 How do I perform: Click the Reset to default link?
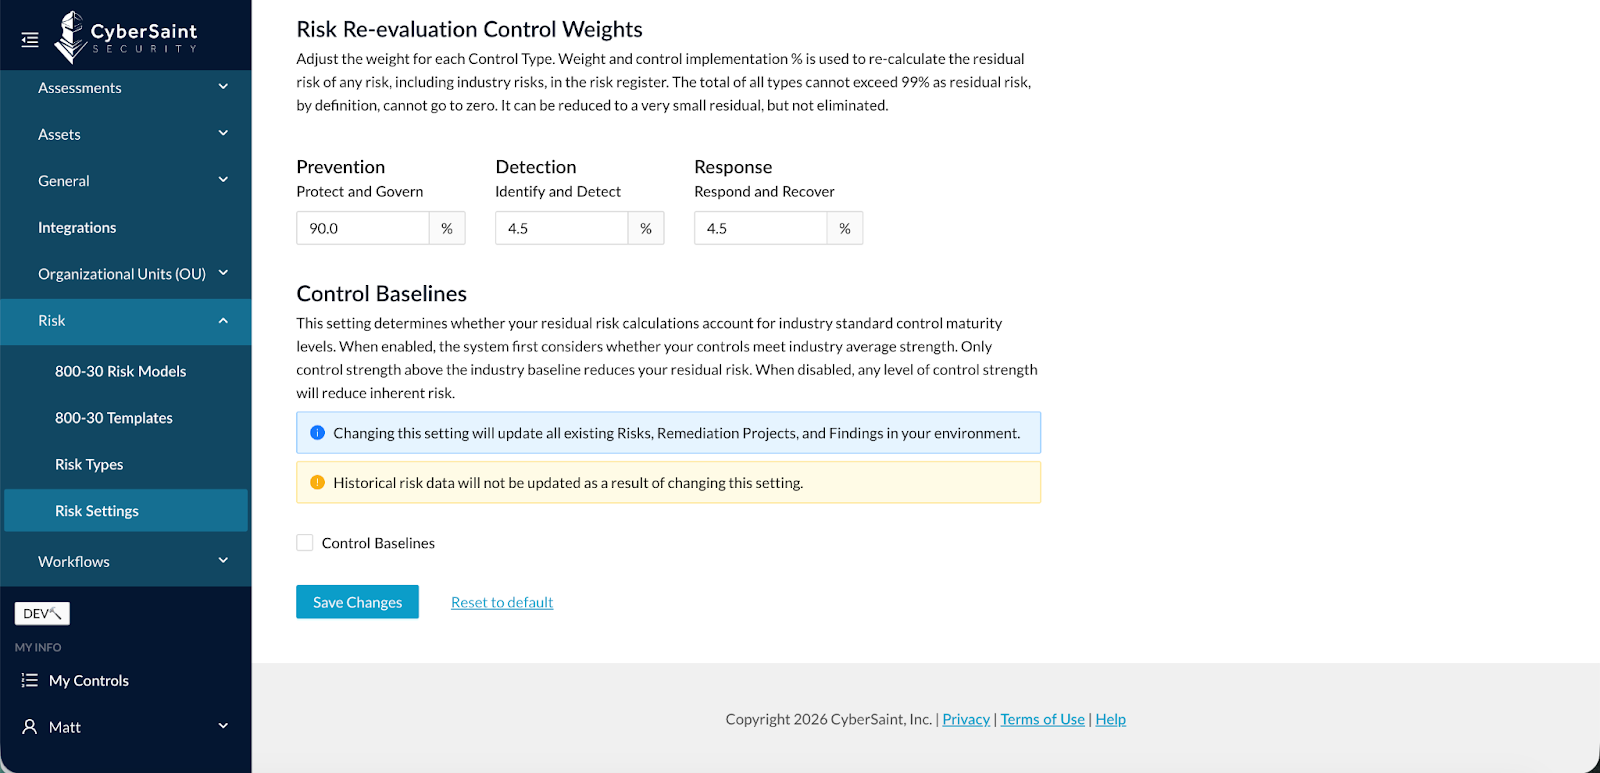(x=502, y=602)
